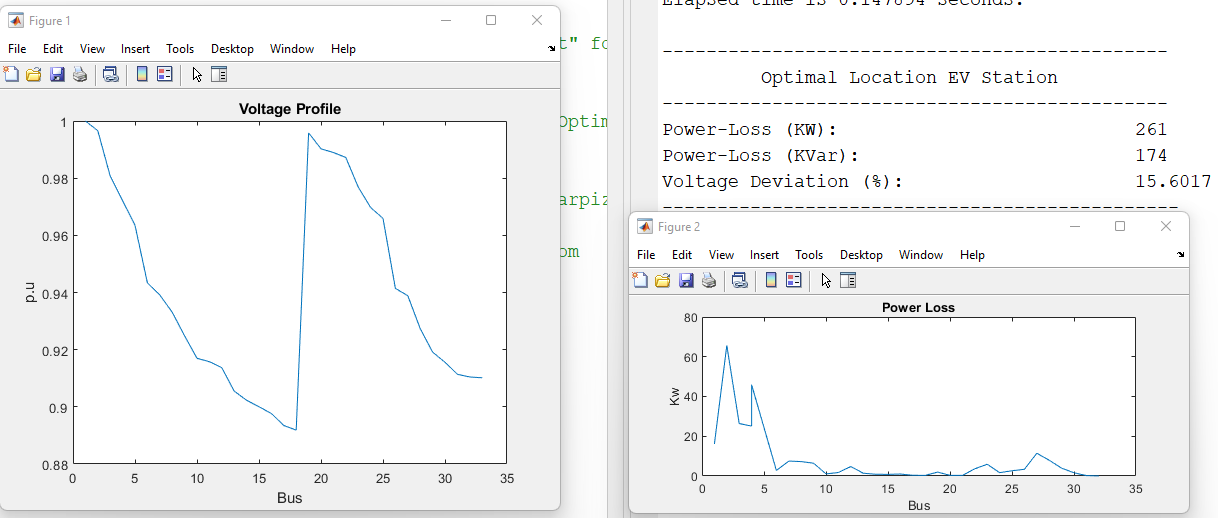This screenshot has width=1218, height=518.
Task: Click the p.u y-axis label
Action: pos(29,293)
